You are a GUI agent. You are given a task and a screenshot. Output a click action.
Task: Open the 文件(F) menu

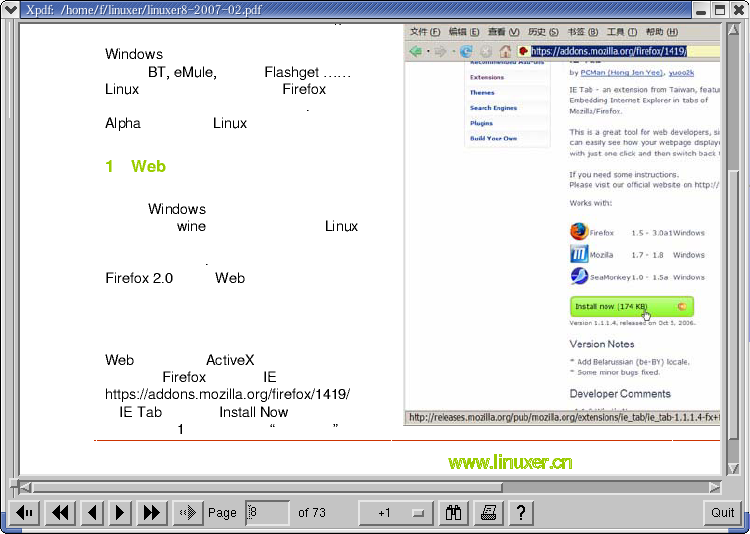pyautogui.click(x=425, y=32)
